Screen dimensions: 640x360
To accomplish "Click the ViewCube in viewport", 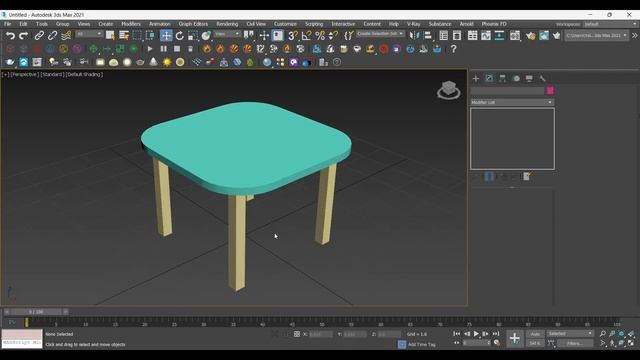I will click(x=449, y=90).
